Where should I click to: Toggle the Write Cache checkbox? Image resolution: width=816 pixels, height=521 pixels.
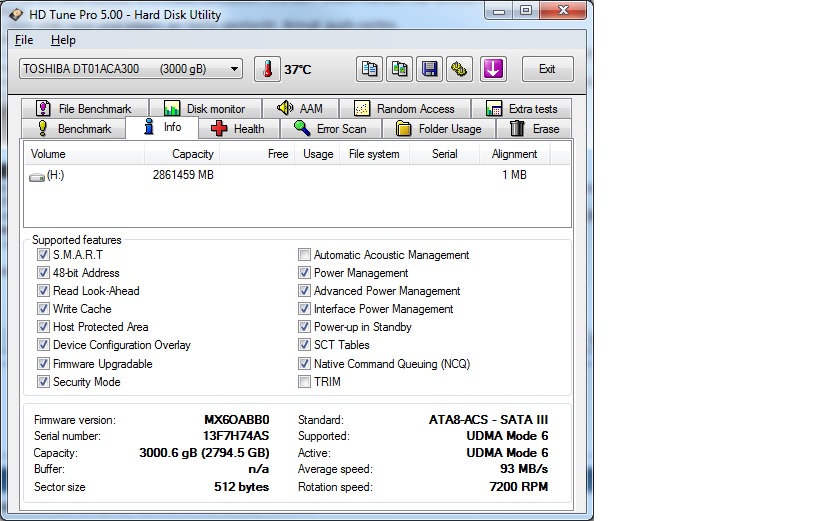(x=43, y=309)
